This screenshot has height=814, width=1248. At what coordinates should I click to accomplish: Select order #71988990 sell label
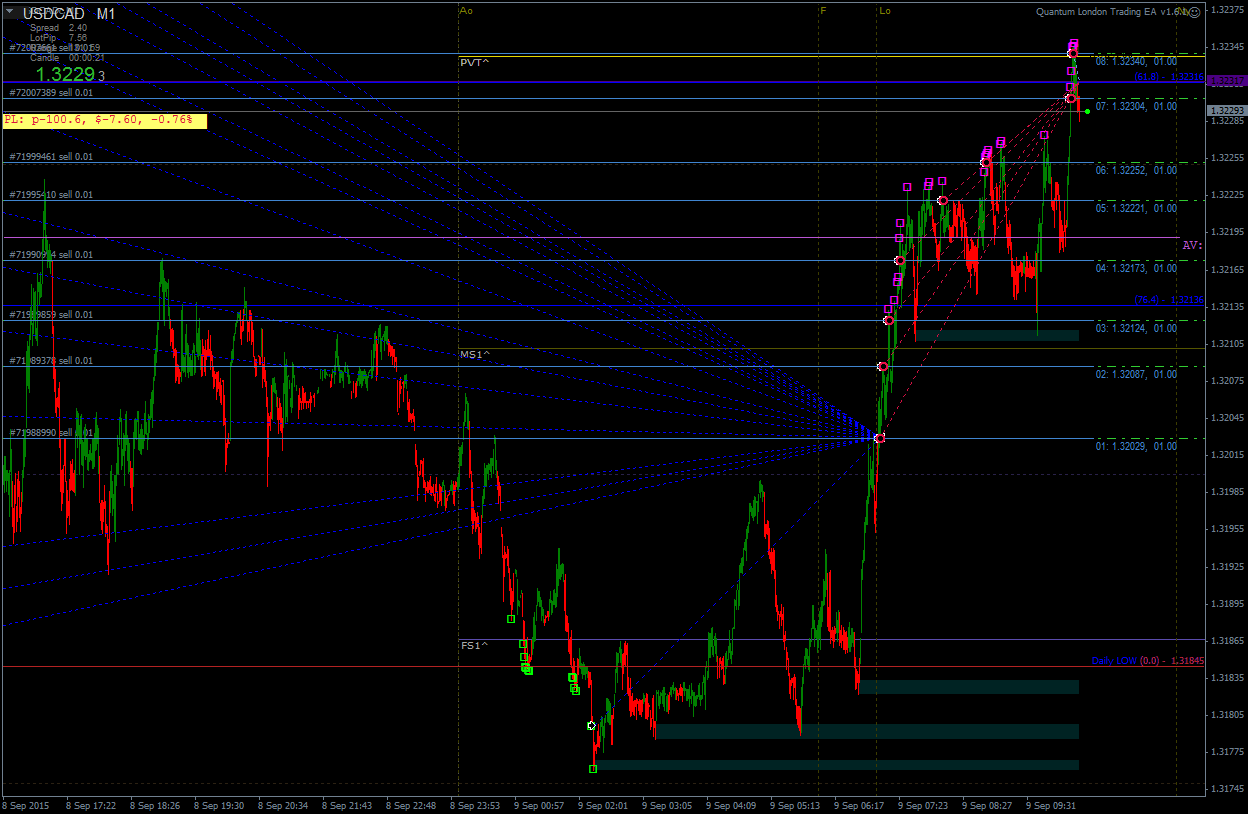pos(51,433)
